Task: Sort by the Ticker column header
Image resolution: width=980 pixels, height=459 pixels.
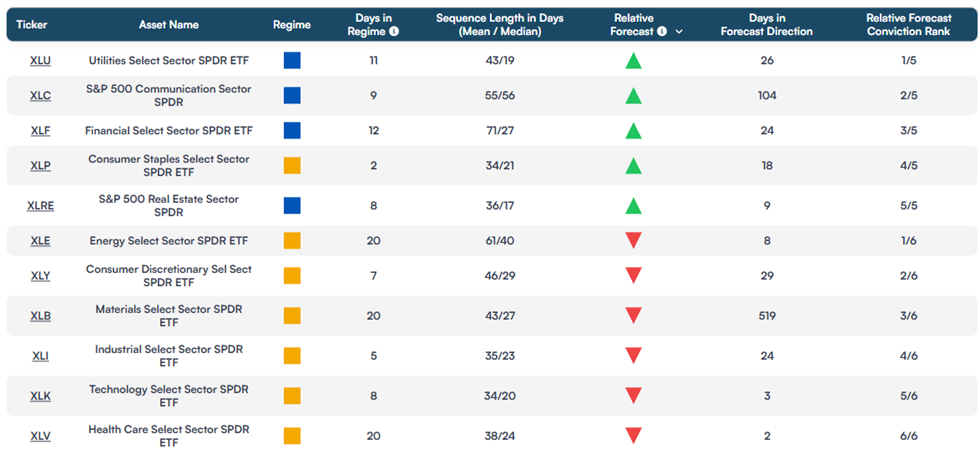Action: point(32,25)
